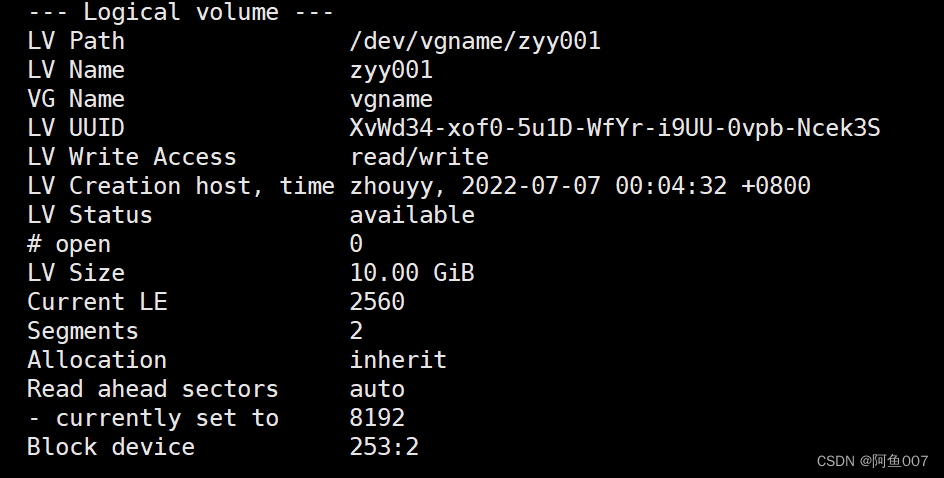Click the Logical volume header line
944x478 pixels.
[181, 12]
